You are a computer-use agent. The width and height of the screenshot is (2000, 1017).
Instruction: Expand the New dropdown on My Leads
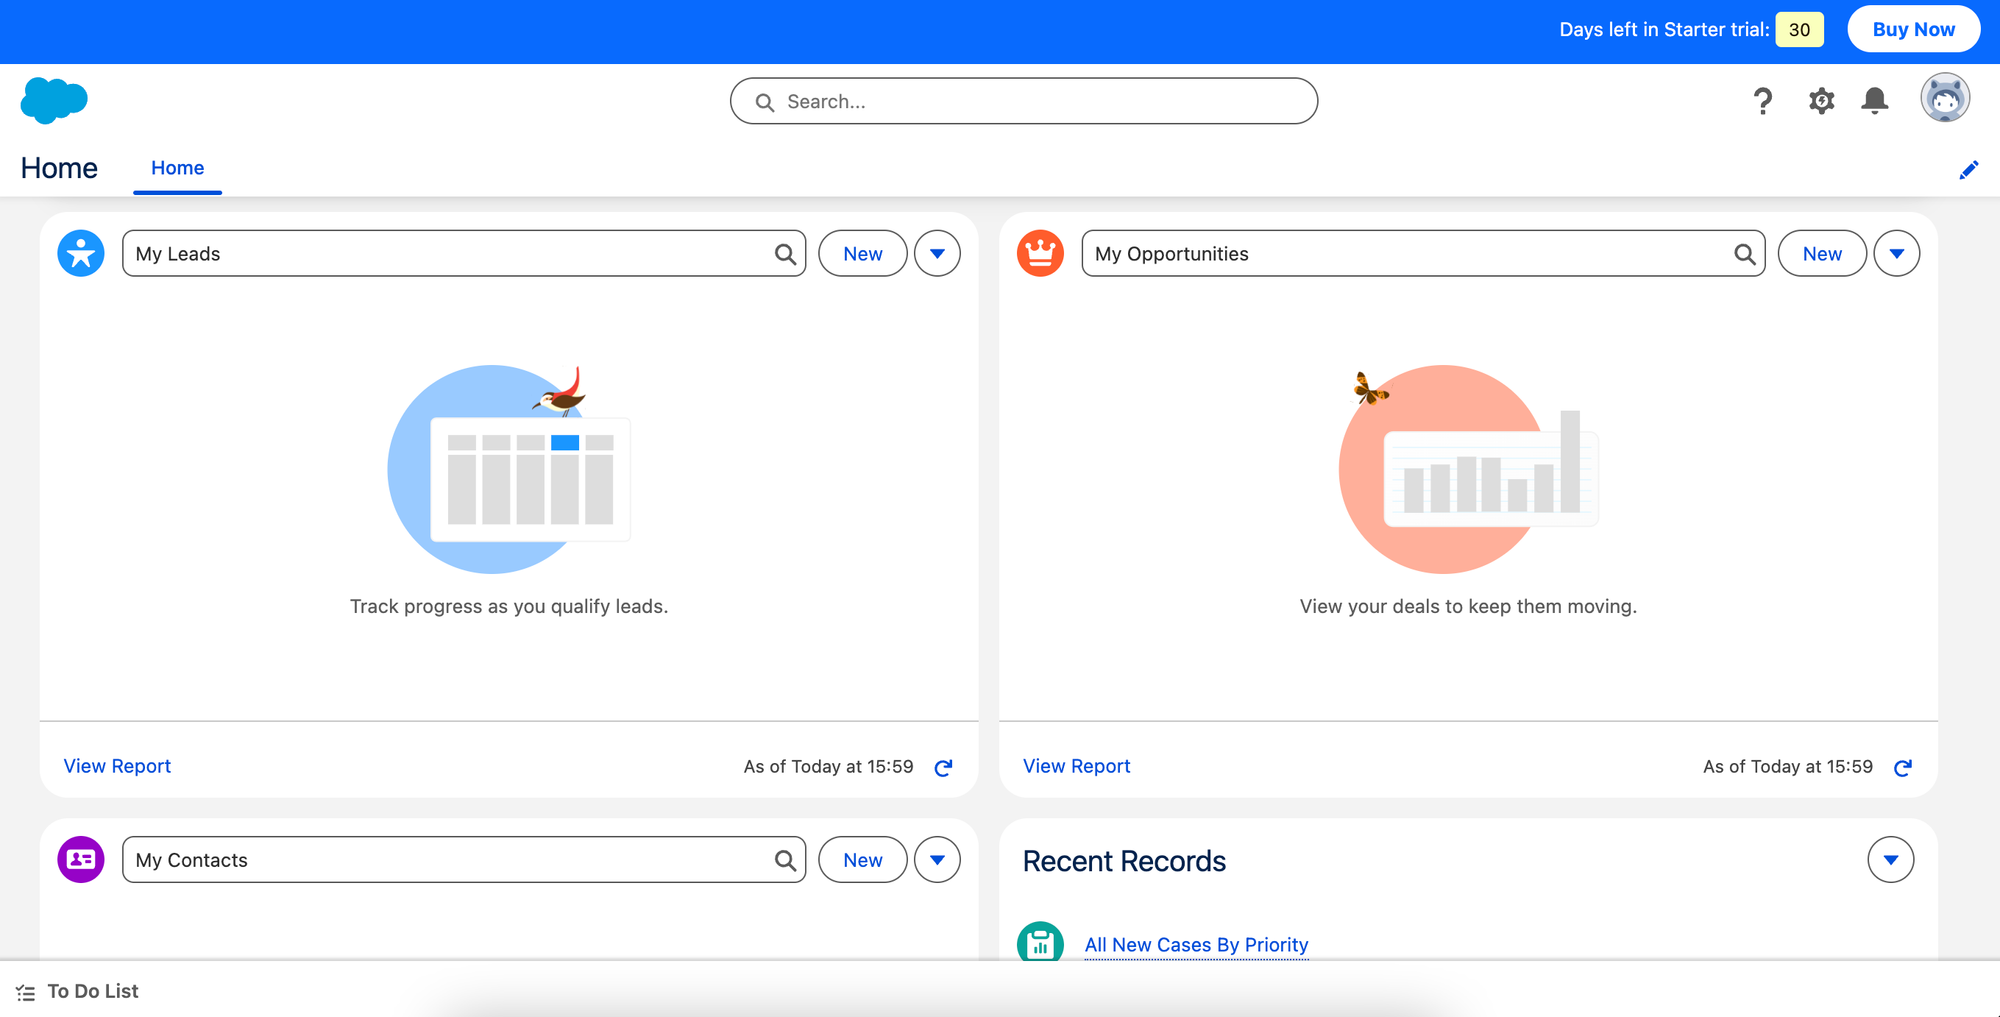click(x=937, y=253)
